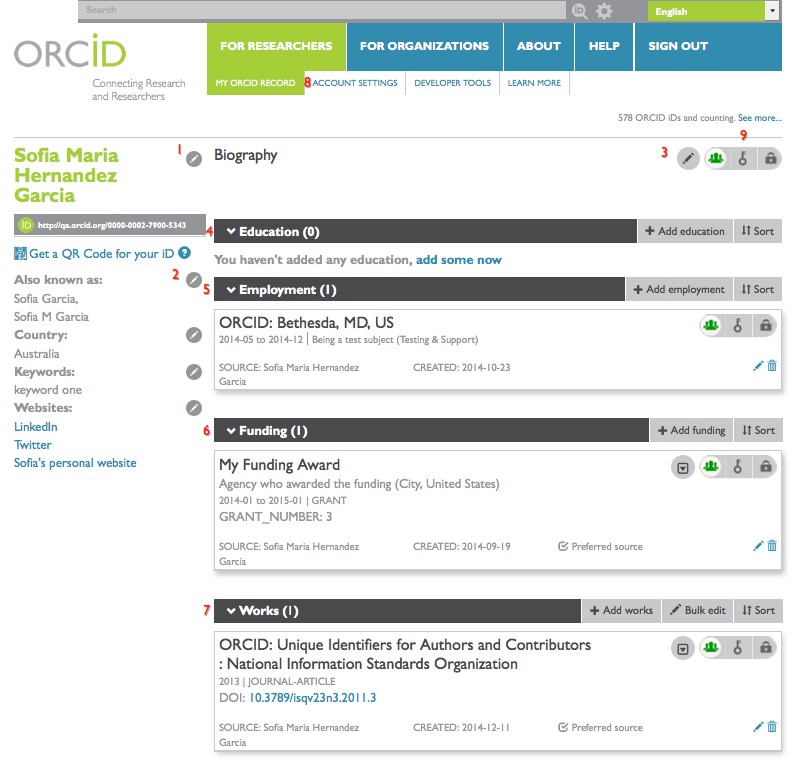Click Add employment button
The width and height of the screenshot is (801, 774).
coord(679,289)
